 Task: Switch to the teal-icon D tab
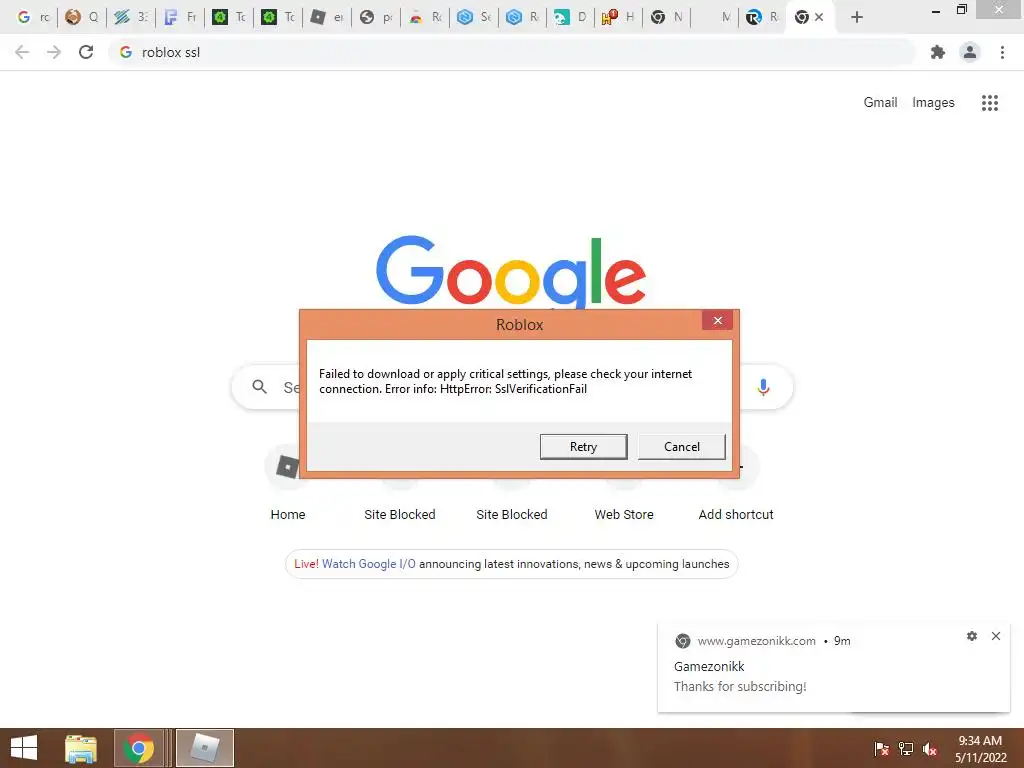[571, 17]
